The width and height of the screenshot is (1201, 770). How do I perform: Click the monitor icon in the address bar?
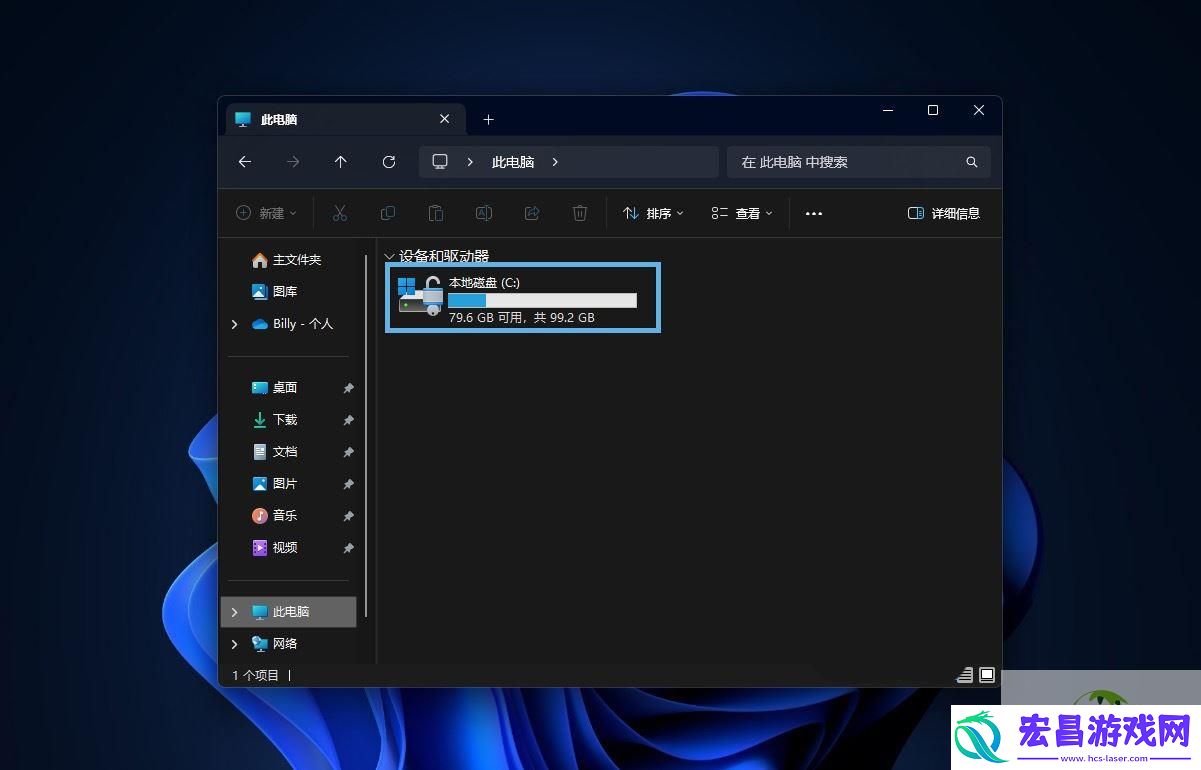440,162
